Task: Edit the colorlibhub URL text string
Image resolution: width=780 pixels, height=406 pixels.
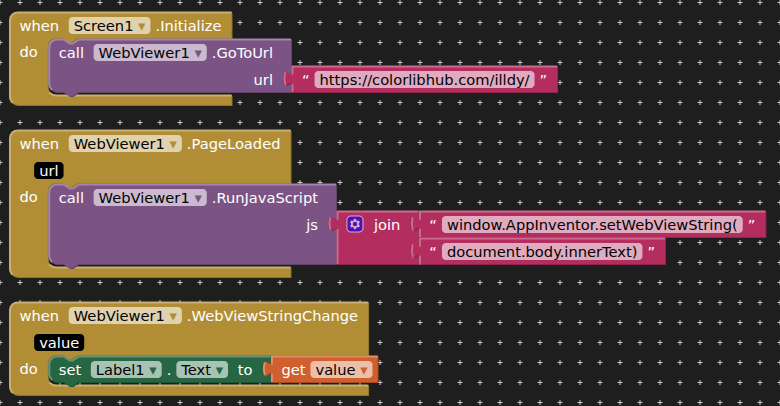Action: [424, 80]
